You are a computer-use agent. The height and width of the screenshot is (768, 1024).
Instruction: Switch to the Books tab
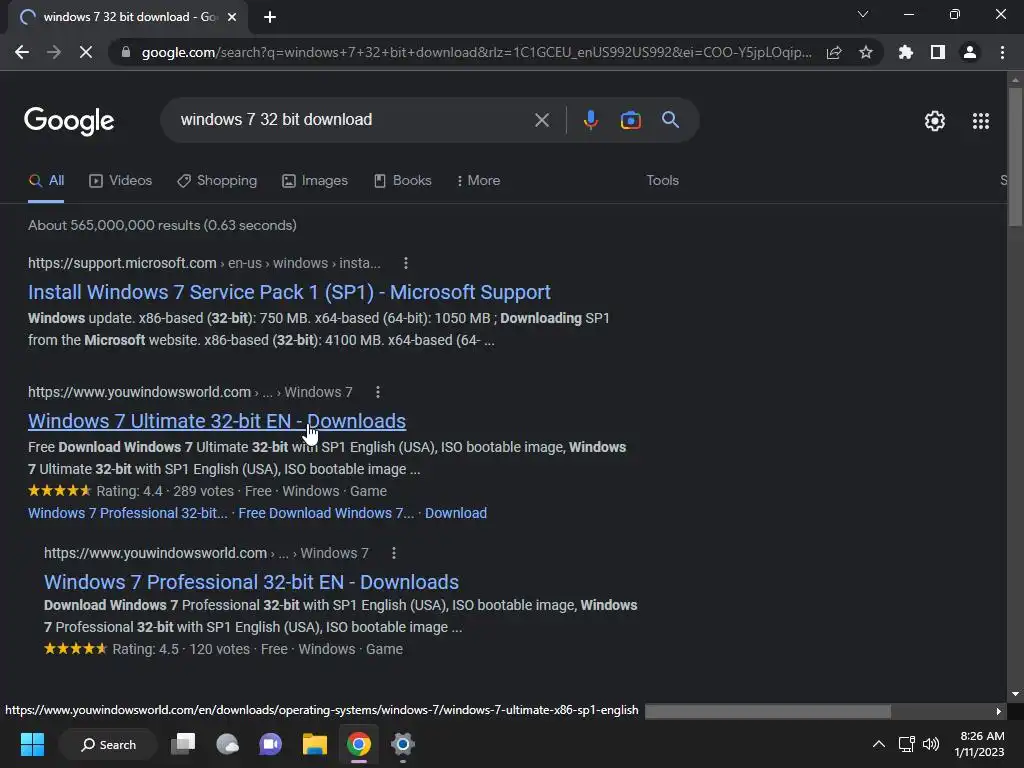[x=402, y=181]
